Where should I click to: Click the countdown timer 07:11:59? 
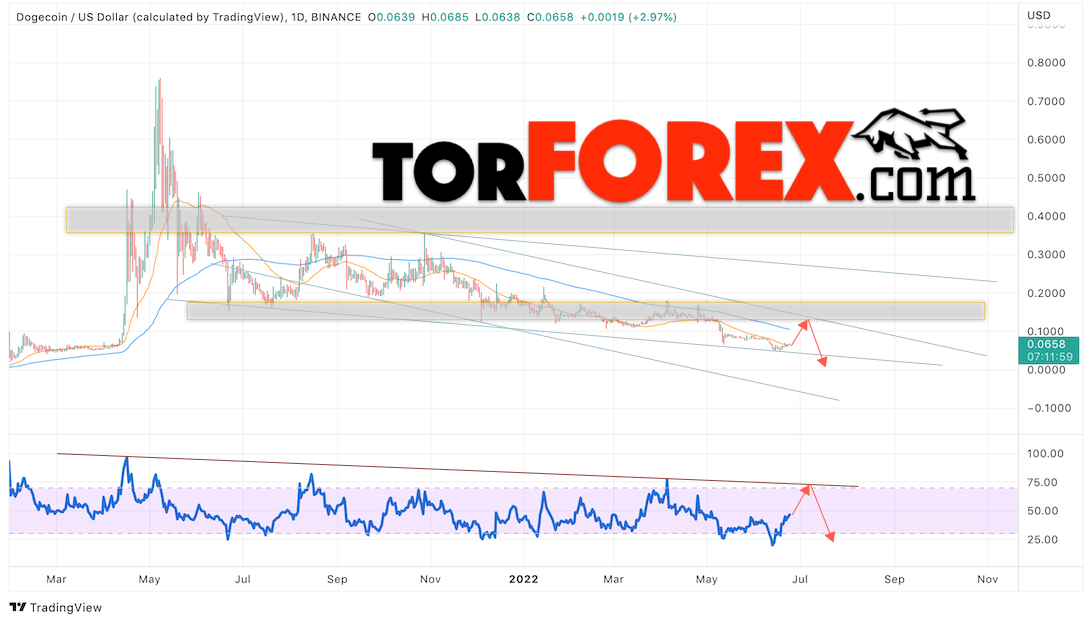(x=1049, y=357)
